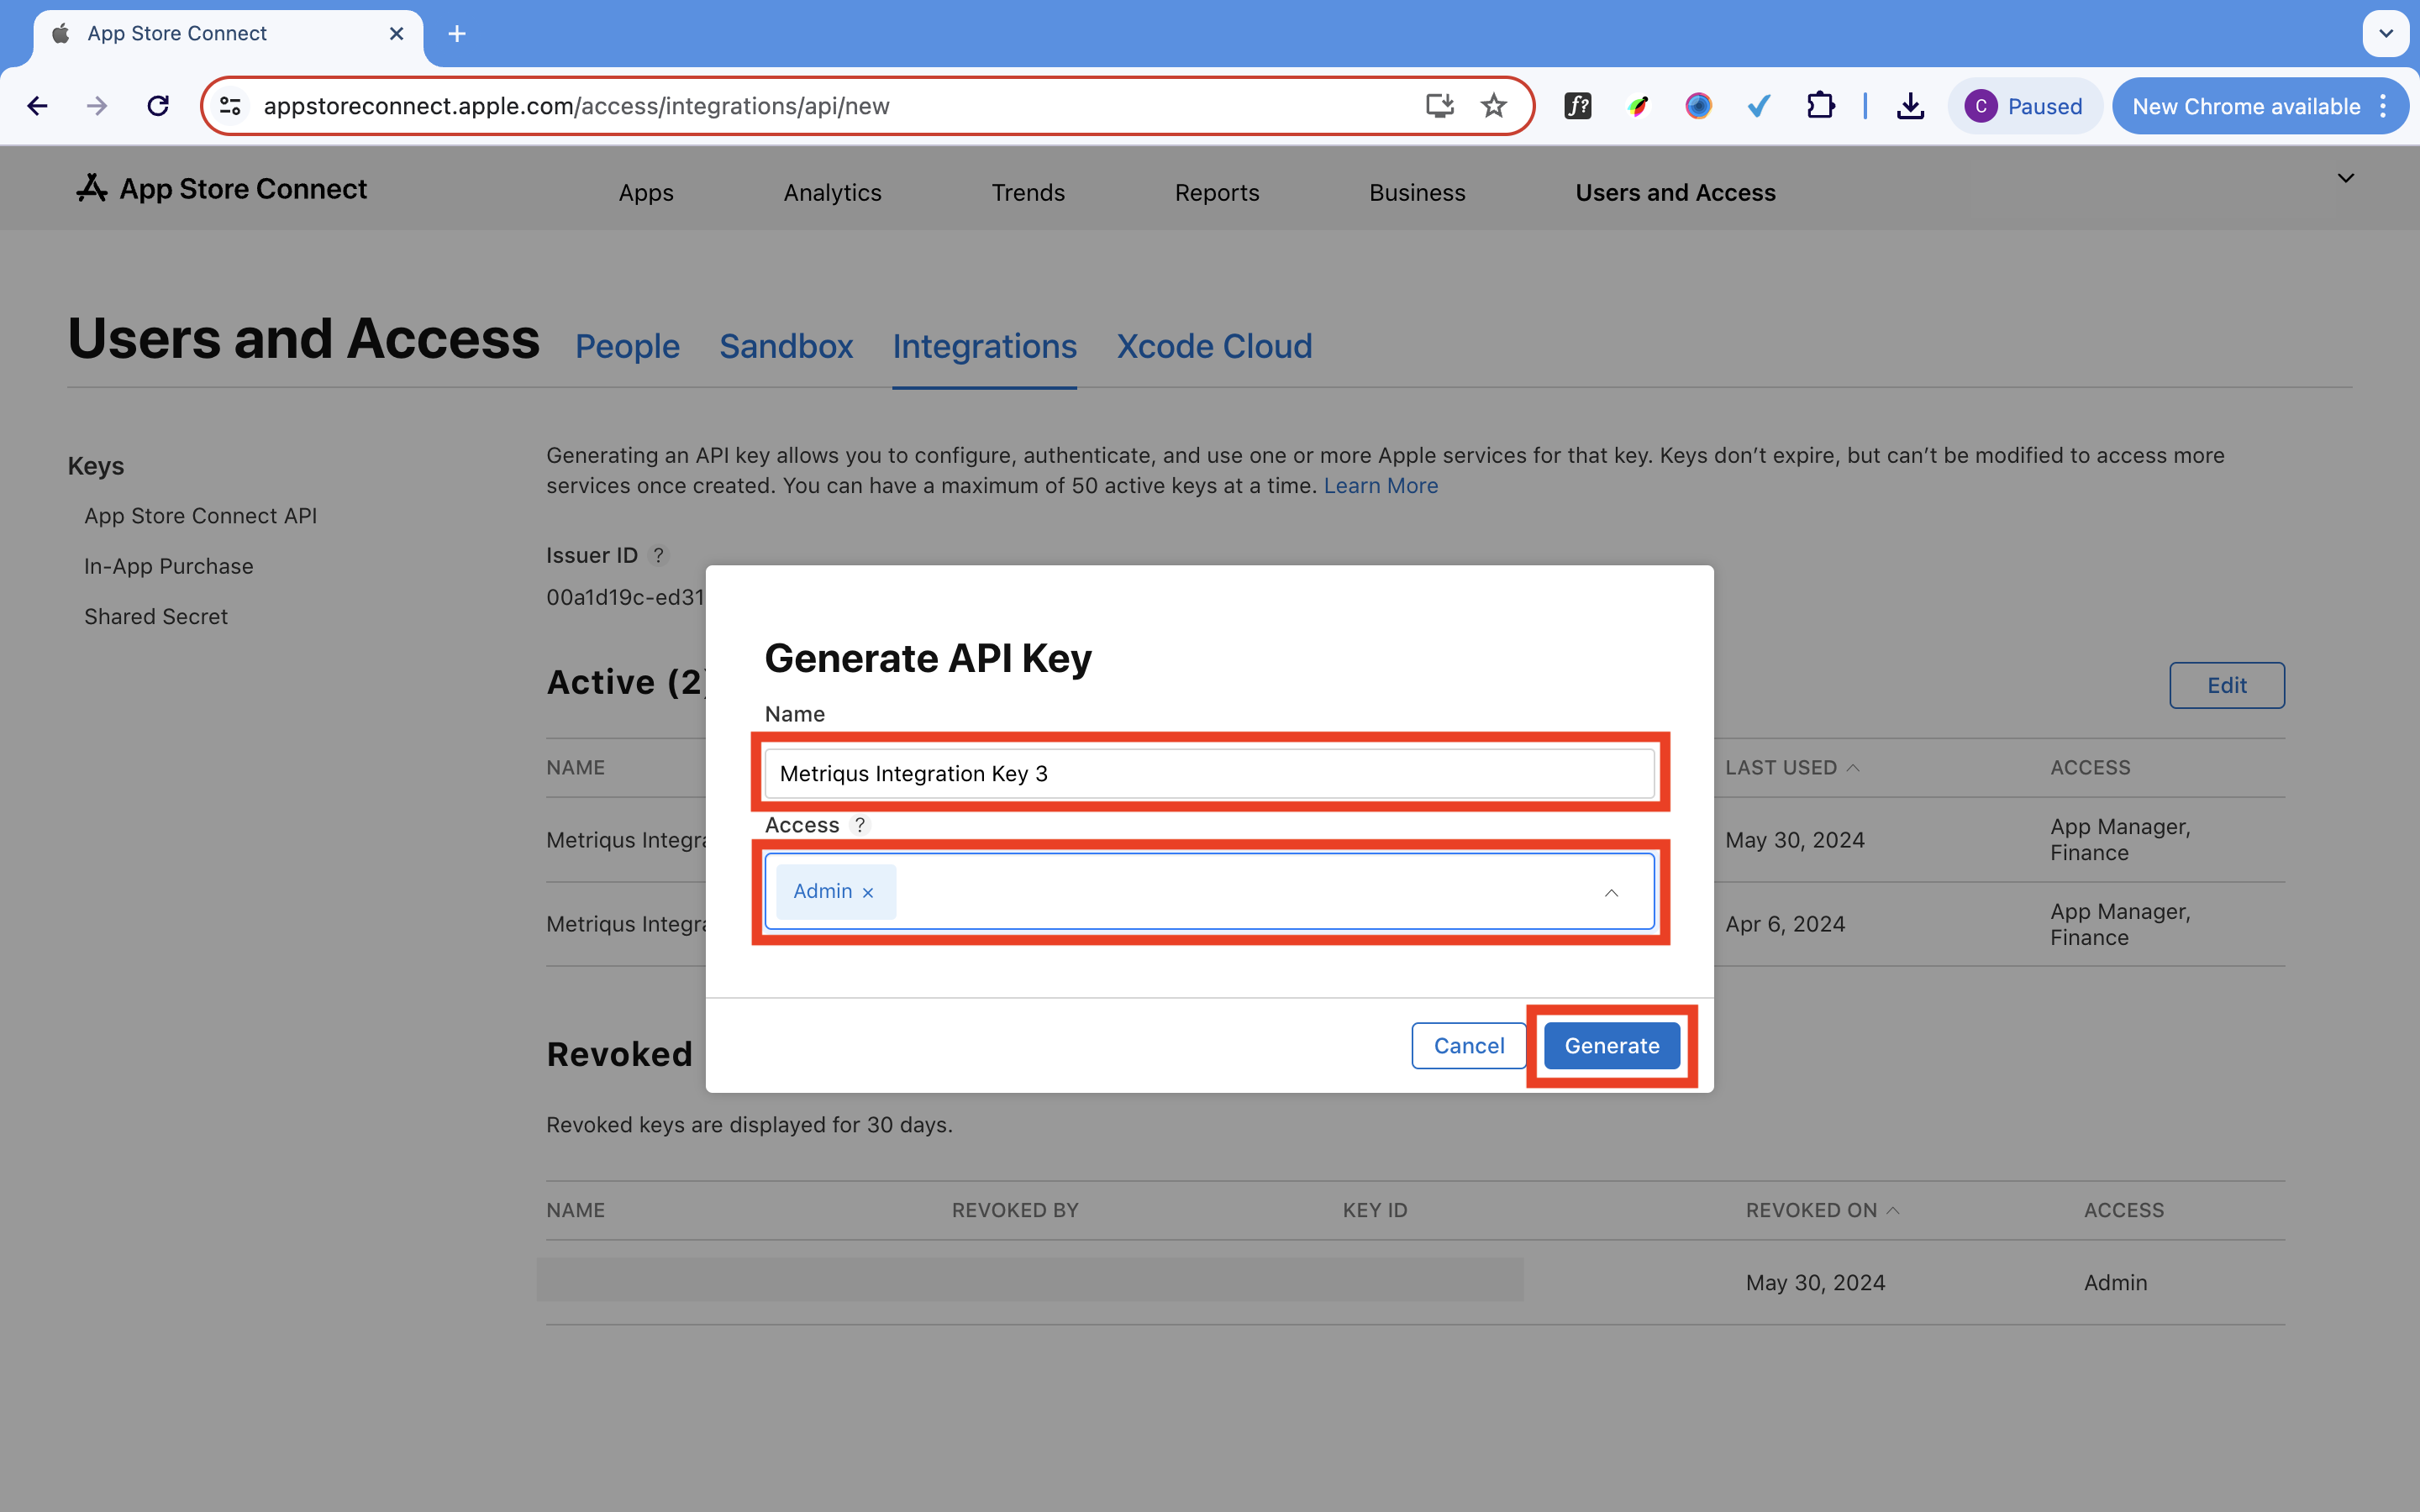
Task: Open the blue checkmark extension icon
Action: (x=1759, y=106)
